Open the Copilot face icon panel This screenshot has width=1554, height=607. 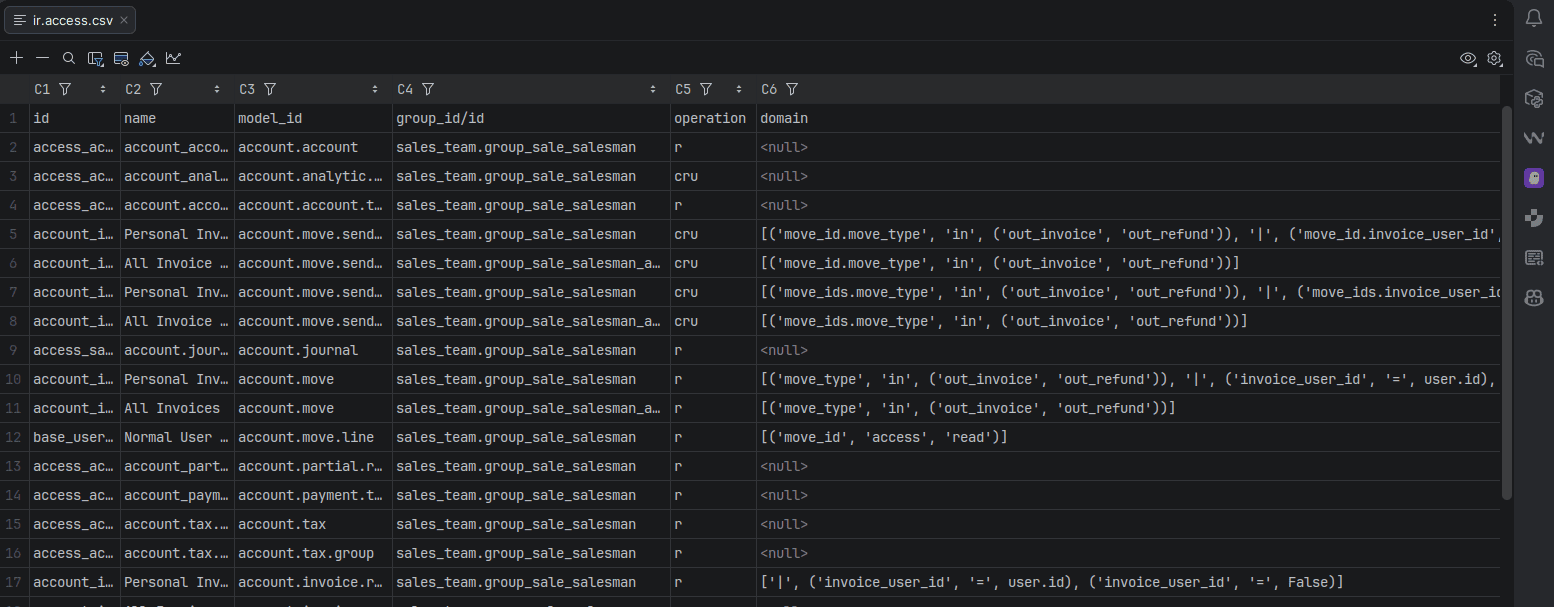point(1534,298)
